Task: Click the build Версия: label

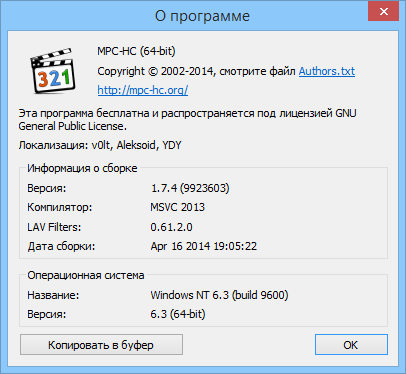Action: [x=47, y=188]
